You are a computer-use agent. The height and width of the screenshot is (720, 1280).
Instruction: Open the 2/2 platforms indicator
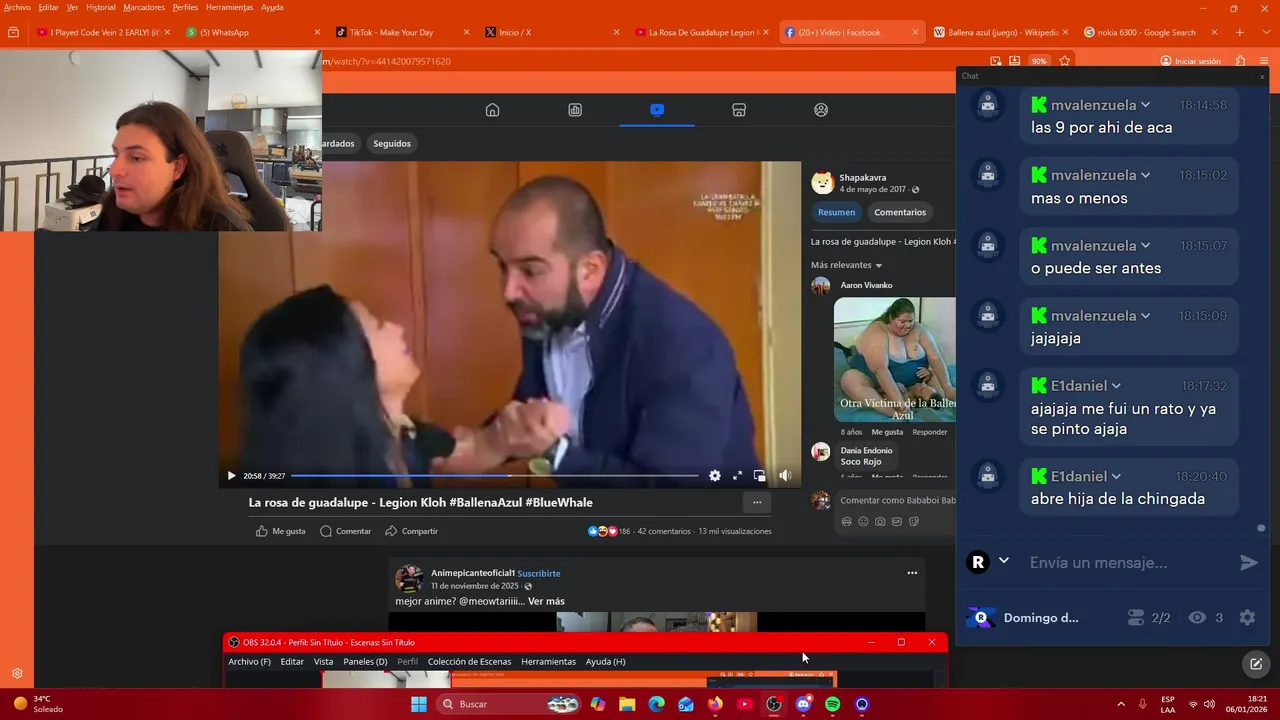click(1148, 618)
